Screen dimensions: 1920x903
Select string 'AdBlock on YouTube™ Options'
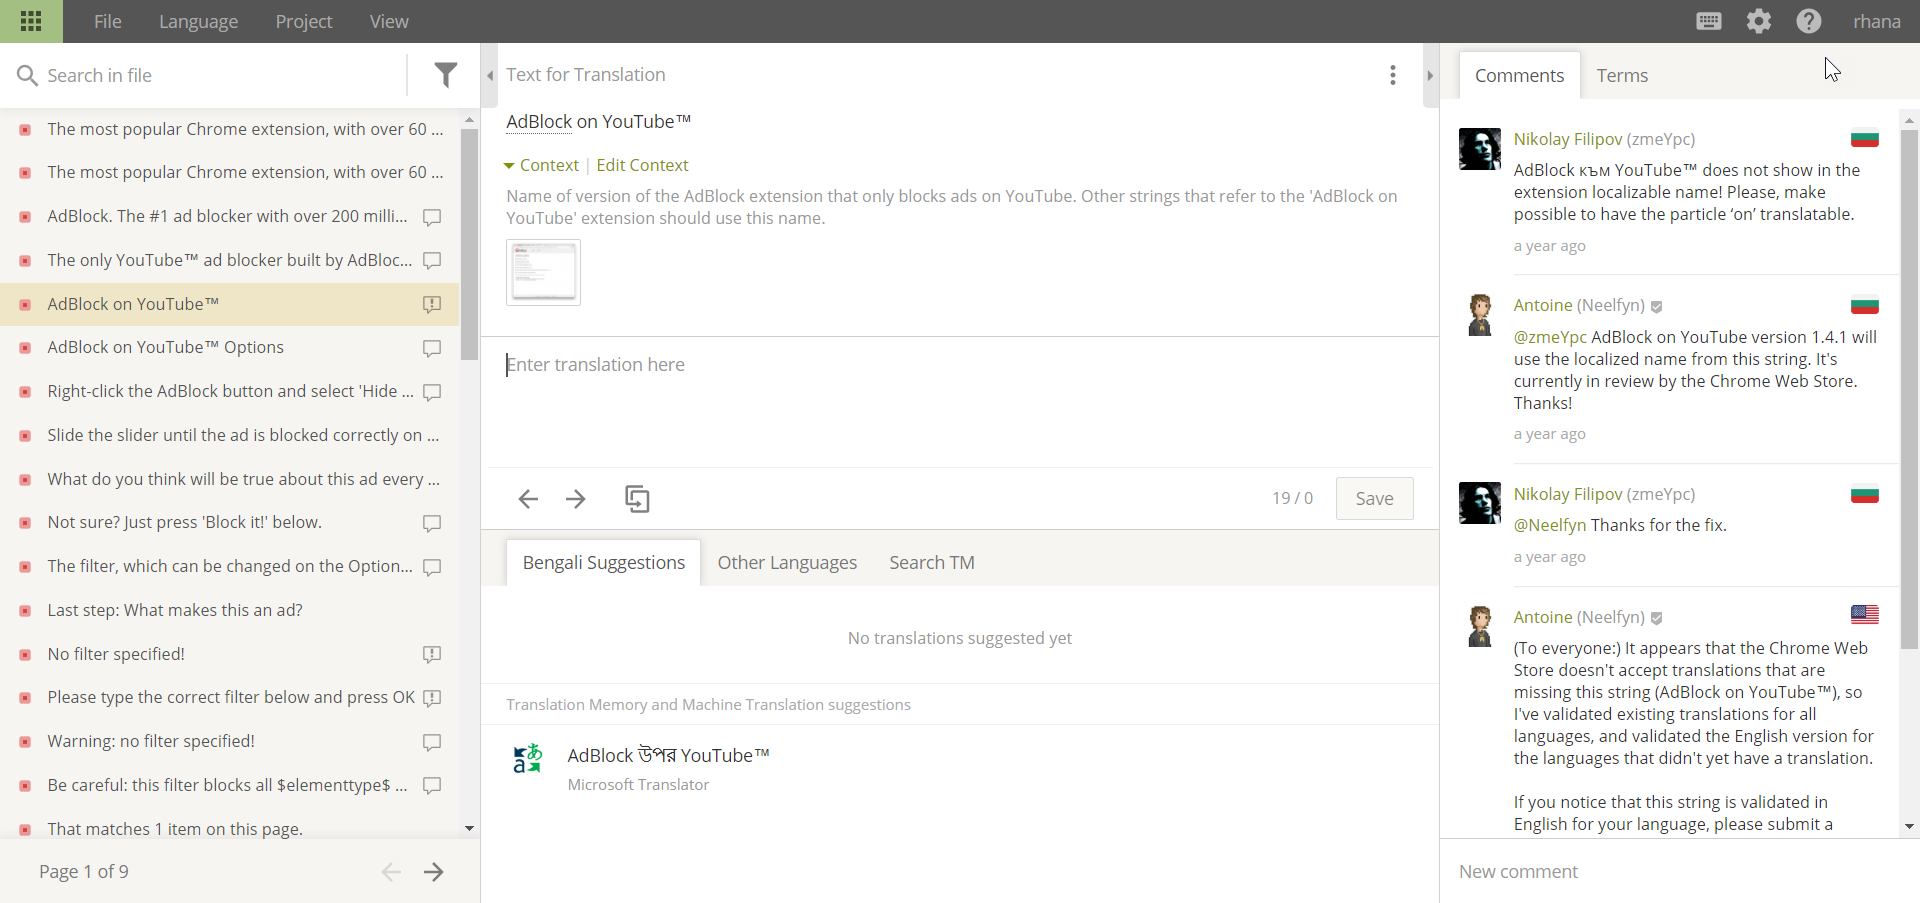[x=229, y=347]
